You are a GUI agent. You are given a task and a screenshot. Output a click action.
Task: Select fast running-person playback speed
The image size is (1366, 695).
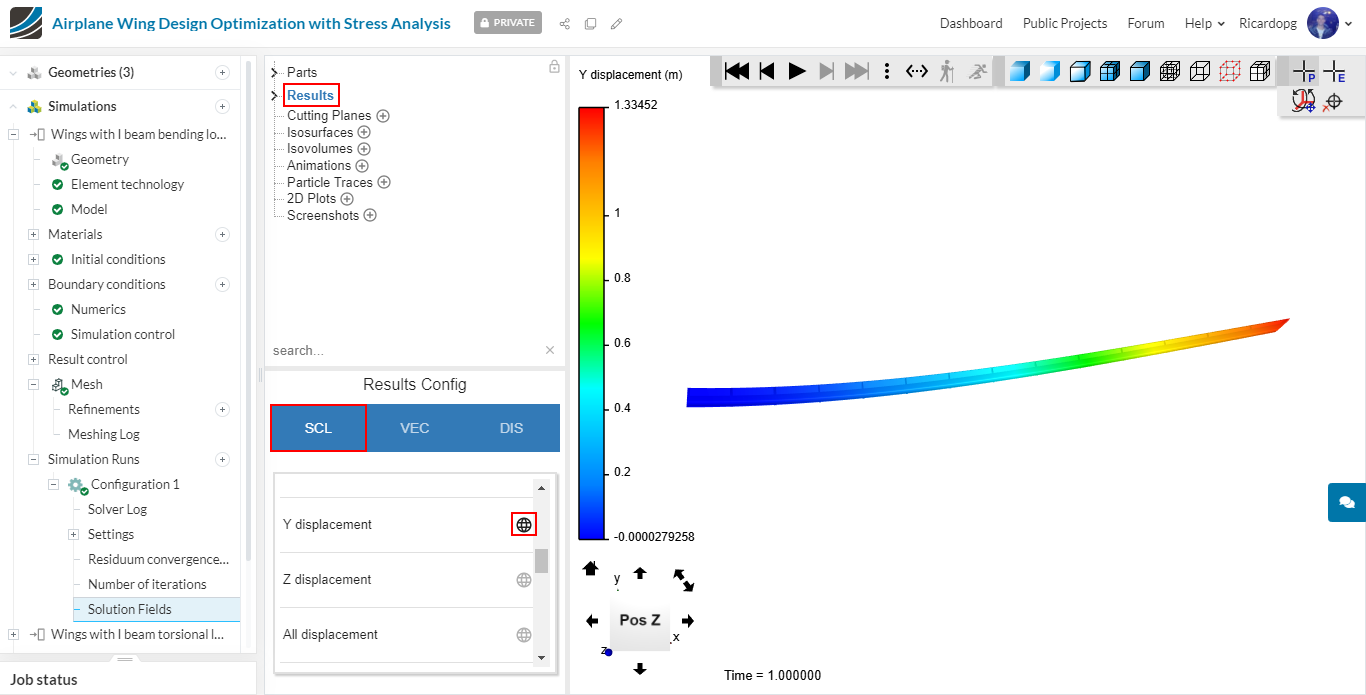coord(978,71)
